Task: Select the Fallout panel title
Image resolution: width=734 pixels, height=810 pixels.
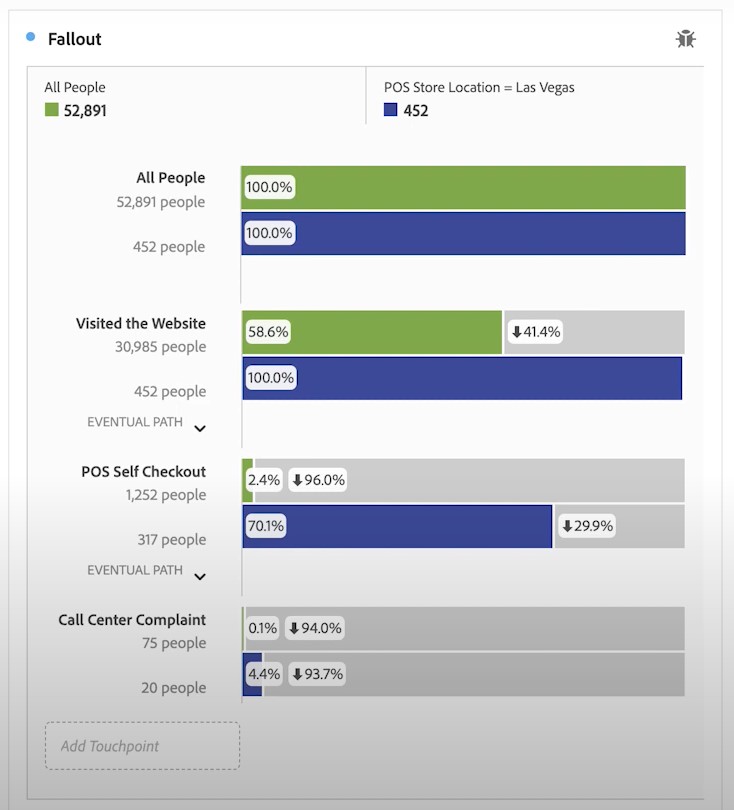Action: [75, 39]
